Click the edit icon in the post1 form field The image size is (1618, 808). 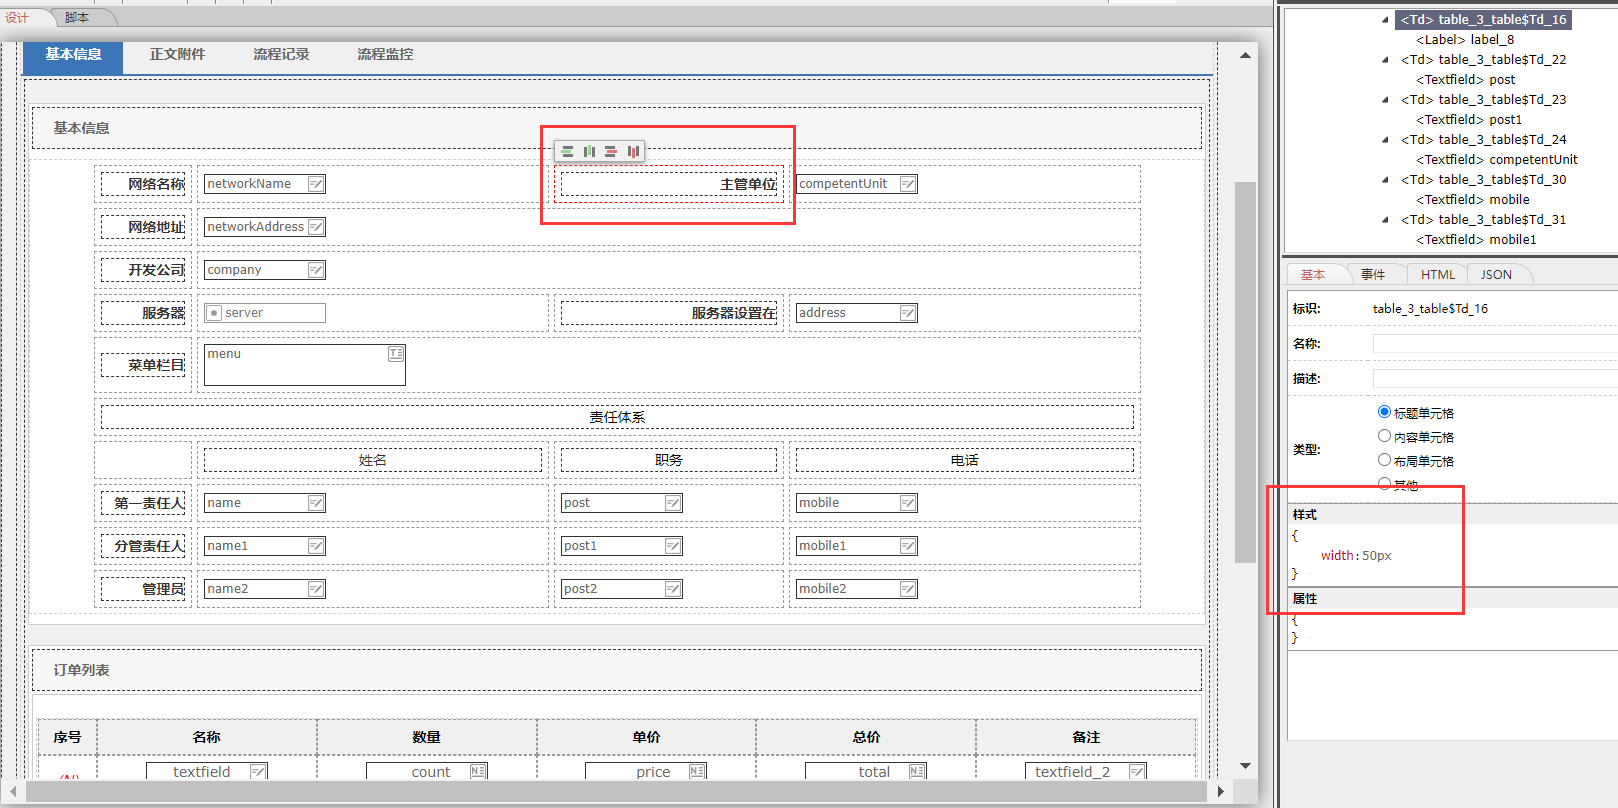click(x=673, y=546)
